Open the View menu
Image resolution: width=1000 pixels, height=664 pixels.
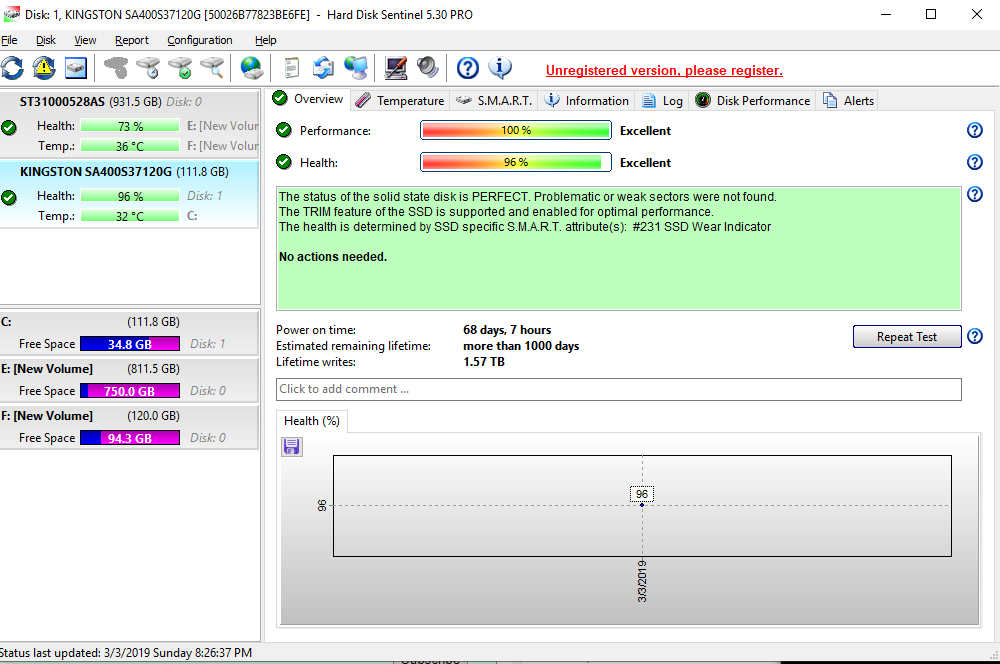click(x=85, y=40)
